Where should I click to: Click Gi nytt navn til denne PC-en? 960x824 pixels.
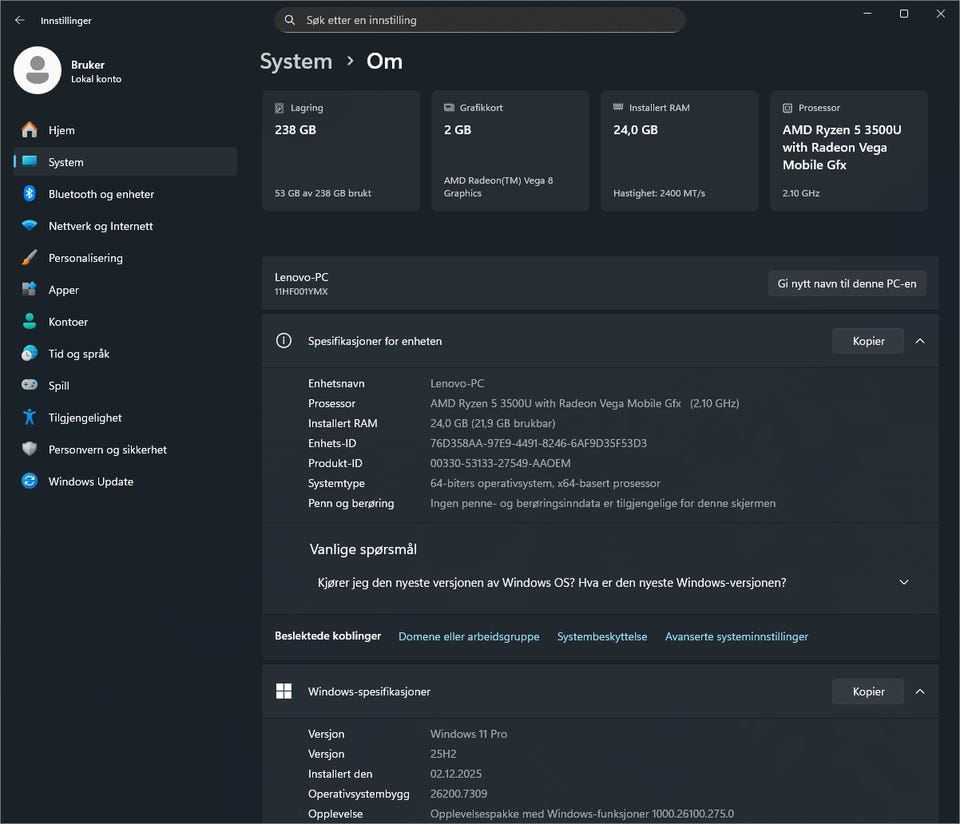[847, 284]
